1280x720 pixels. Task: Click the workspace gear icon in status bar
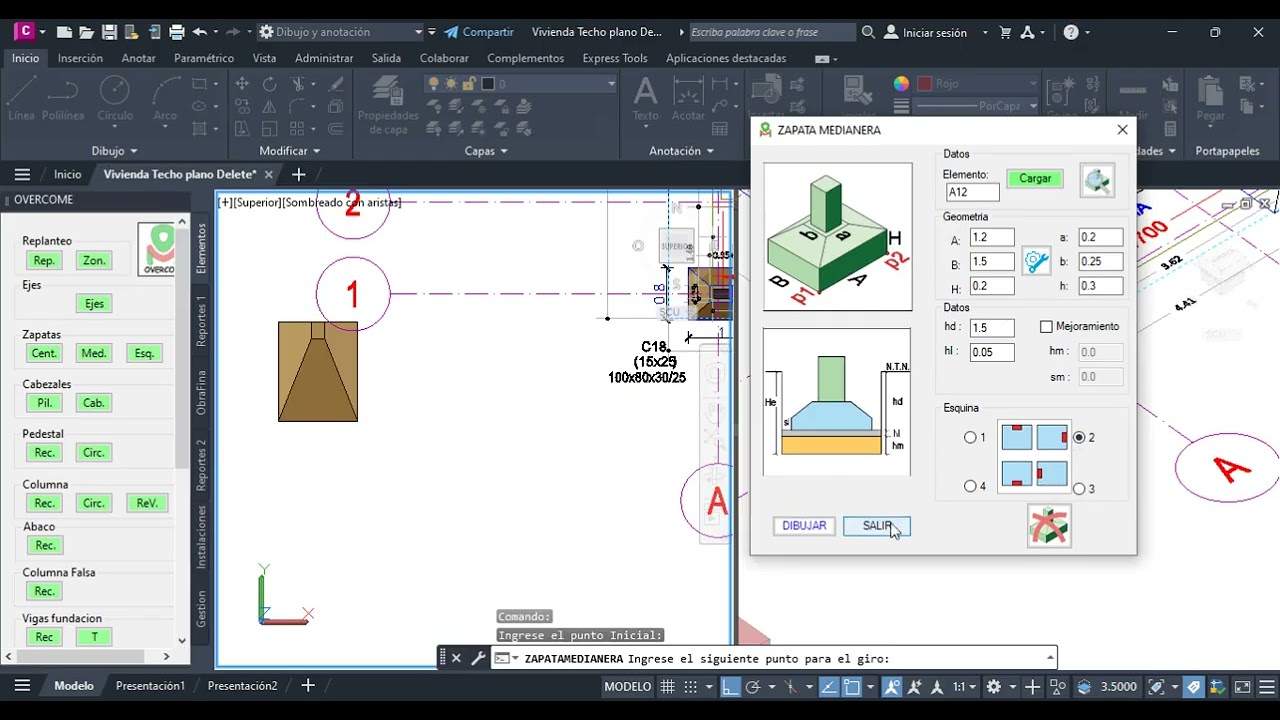coord(993,687)
